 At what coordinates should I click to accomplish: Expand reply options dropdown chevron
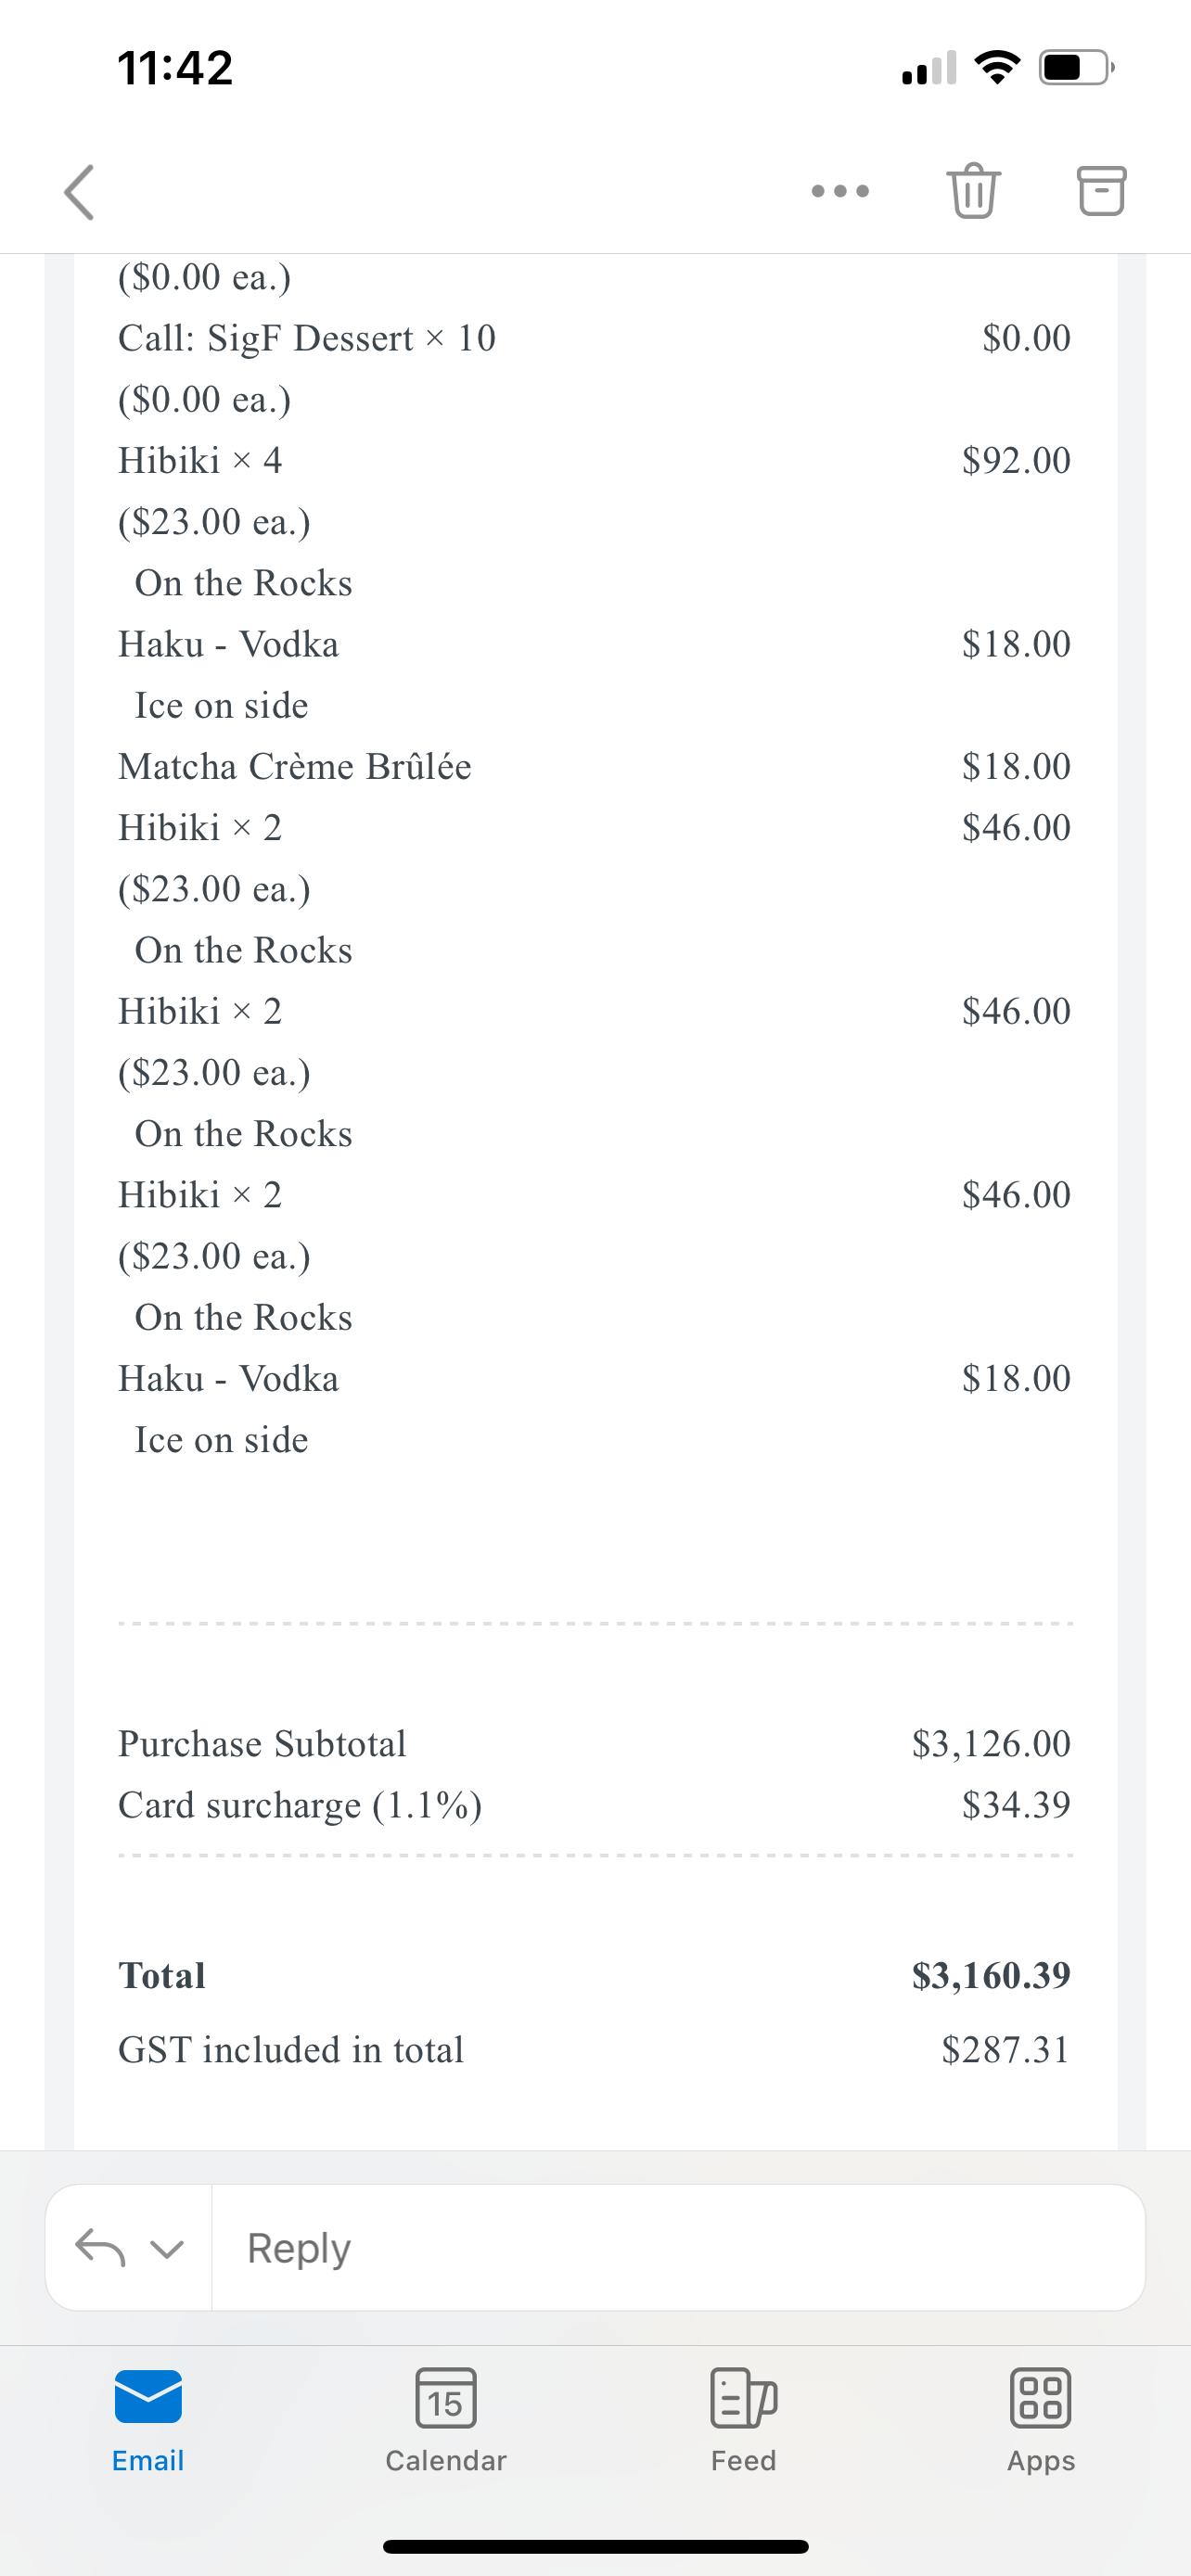pos(167,2249)
